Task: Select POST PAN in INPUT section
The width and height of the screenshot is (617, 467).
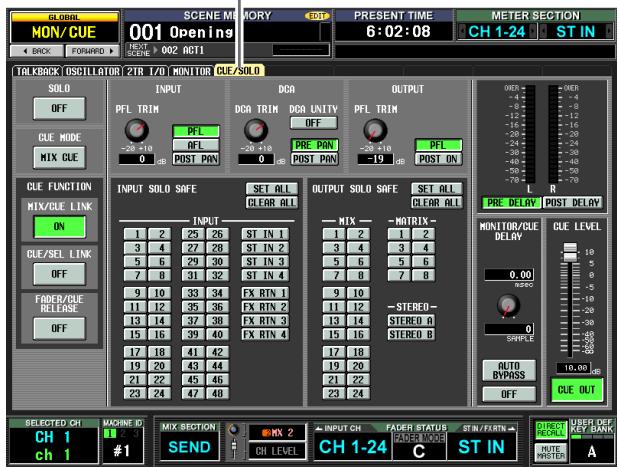Action: click(x=196, y=159)
